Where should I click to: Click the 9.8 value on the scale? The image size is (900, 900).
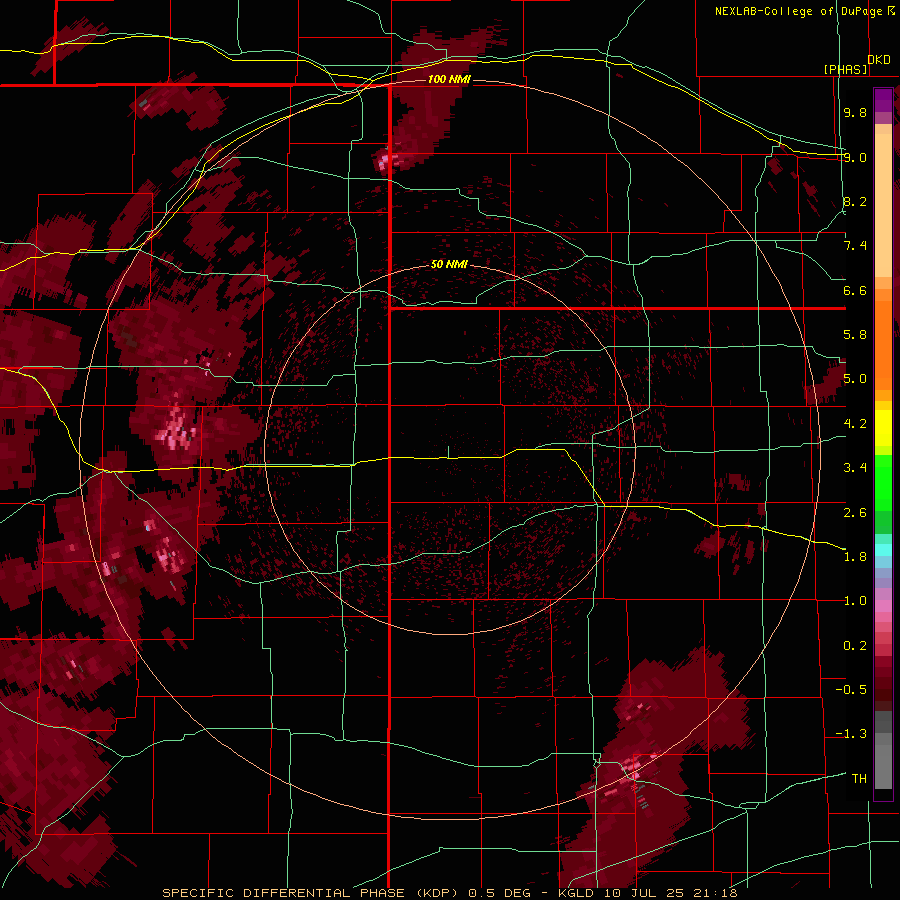[x=855, y=112]
